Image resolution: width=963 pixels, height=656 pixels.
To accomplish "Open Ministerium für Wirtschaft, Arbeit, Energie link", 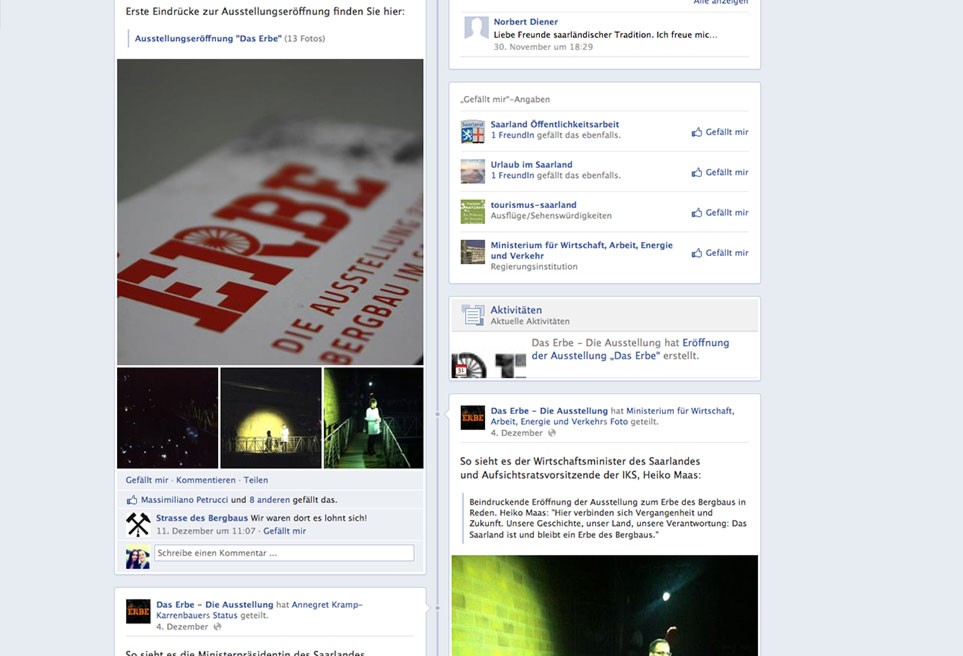I will pyautogui.click(x=582, y=250).
